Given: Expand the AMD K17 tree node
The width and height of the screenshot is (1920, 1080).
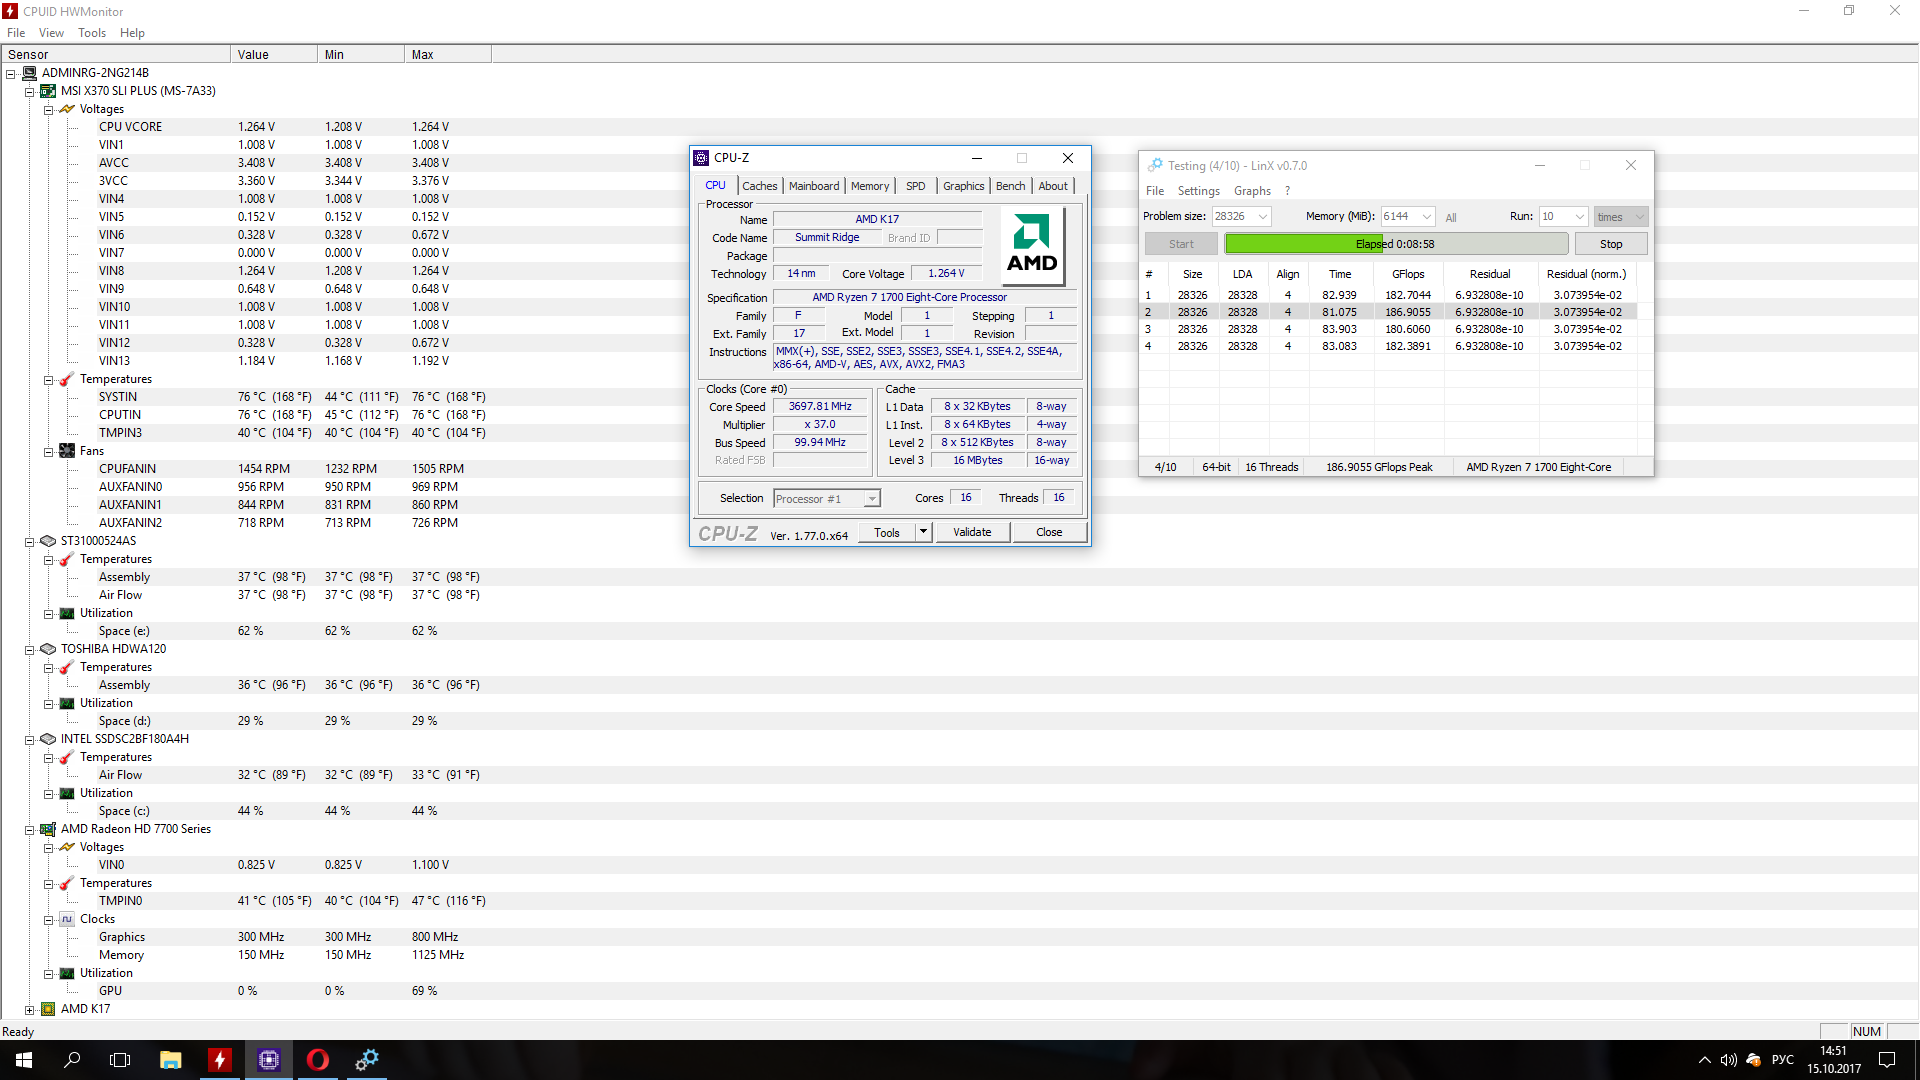Looking at the screenshot, I should 29,1010.
